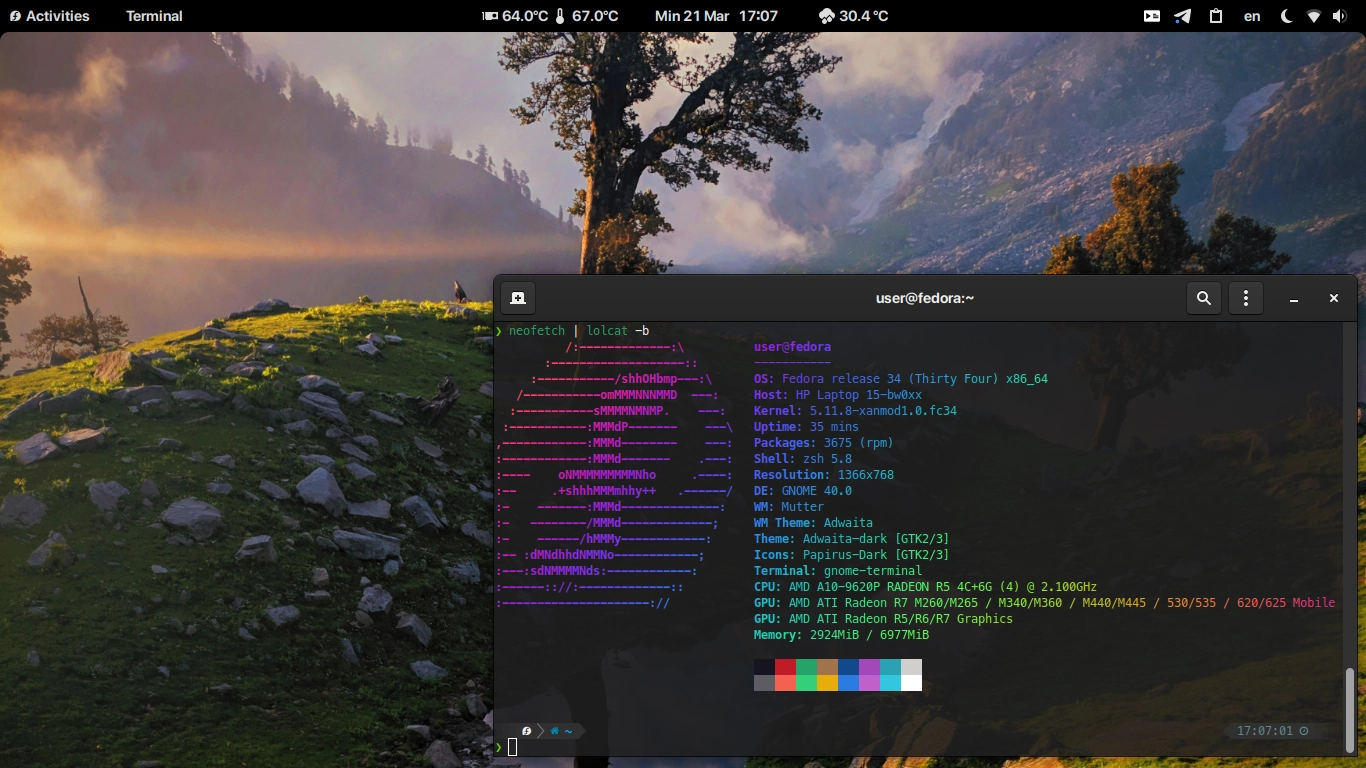Click the 64.0°C hardware temperature indicator
The image size is (1366, 768).
pyautogui.click(x=515, y=16)
